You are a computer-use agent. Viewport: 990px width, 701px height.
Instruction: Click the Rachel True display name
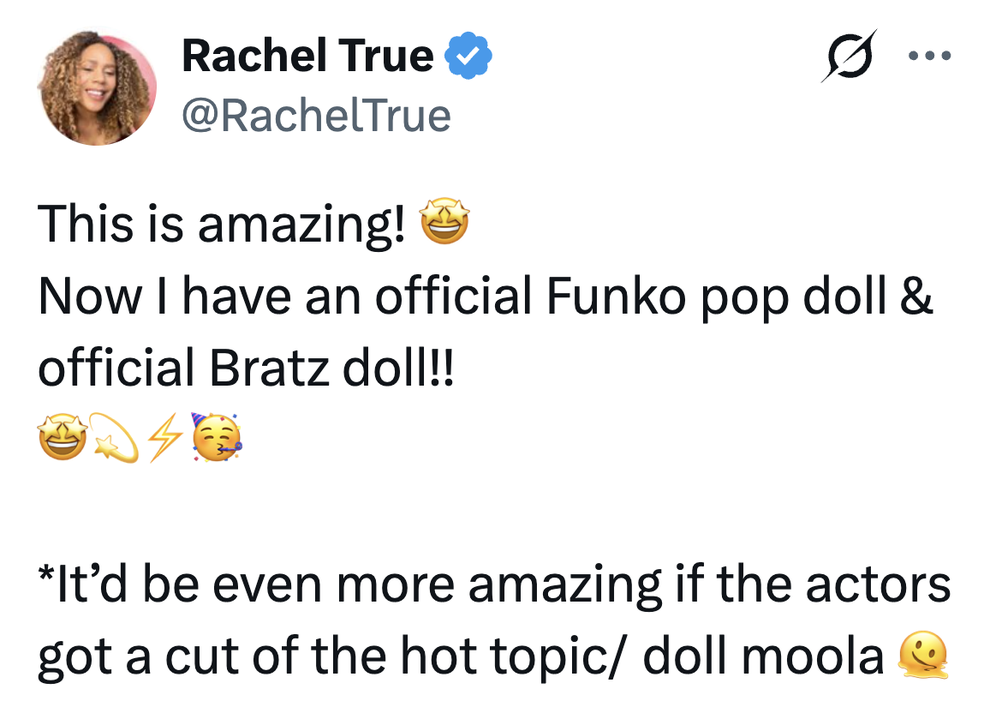tap(308, 56)
